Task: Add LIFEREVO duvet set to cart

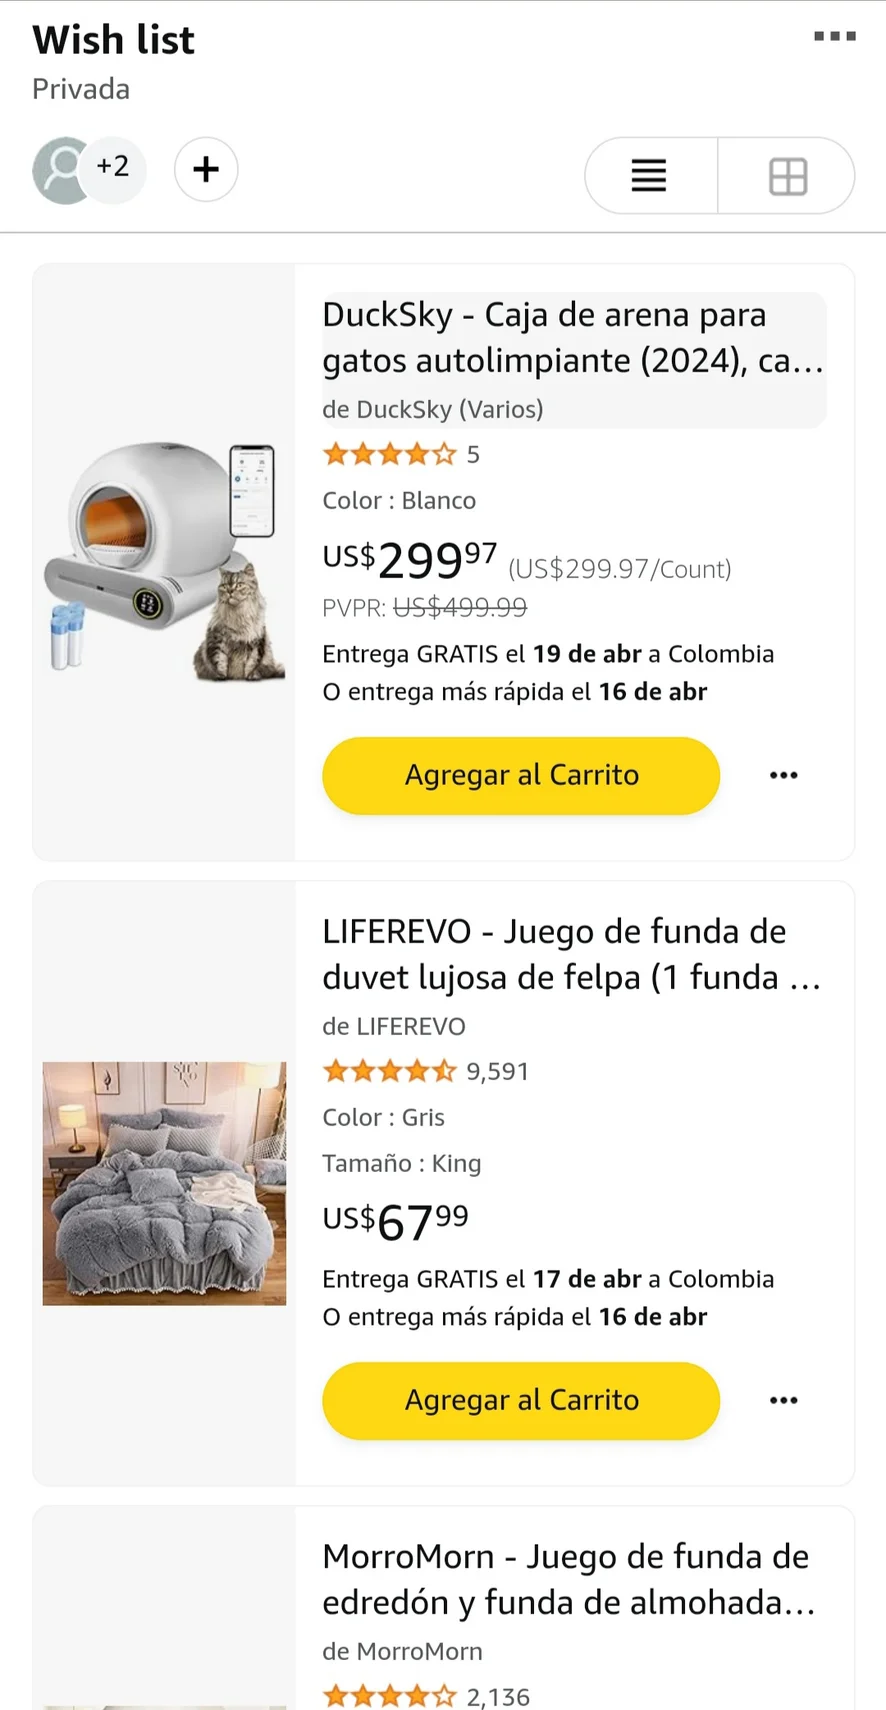Action: (520, 1400)
